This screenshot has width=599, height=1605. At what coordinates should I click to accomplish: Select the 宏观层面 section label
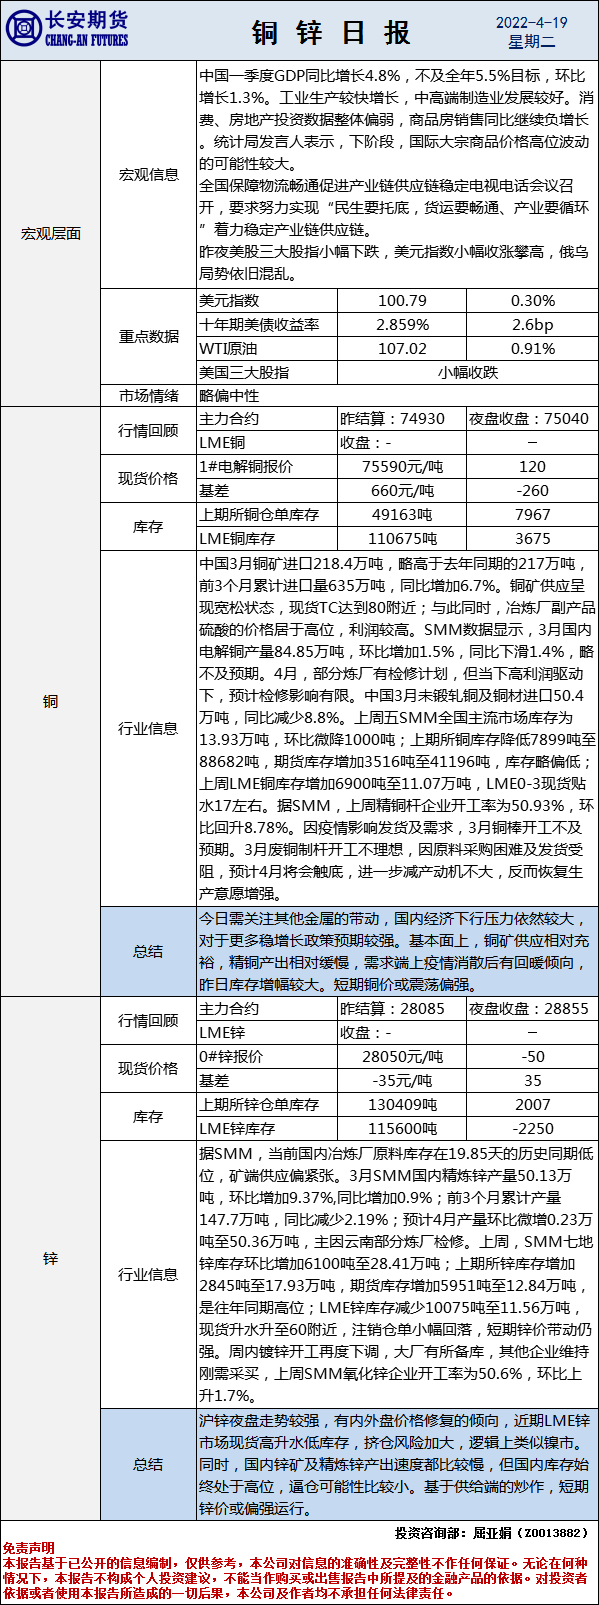point(51,233)
